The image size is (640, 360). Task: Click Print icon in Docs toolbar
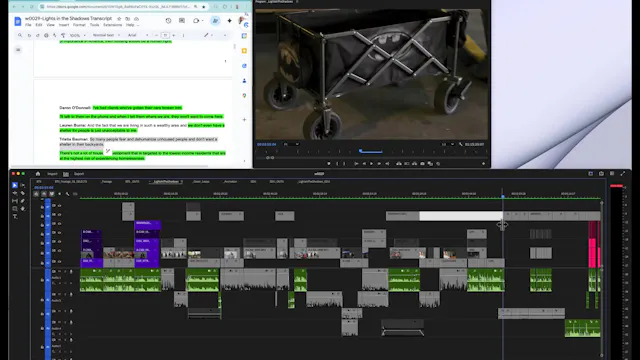point(46,36)
